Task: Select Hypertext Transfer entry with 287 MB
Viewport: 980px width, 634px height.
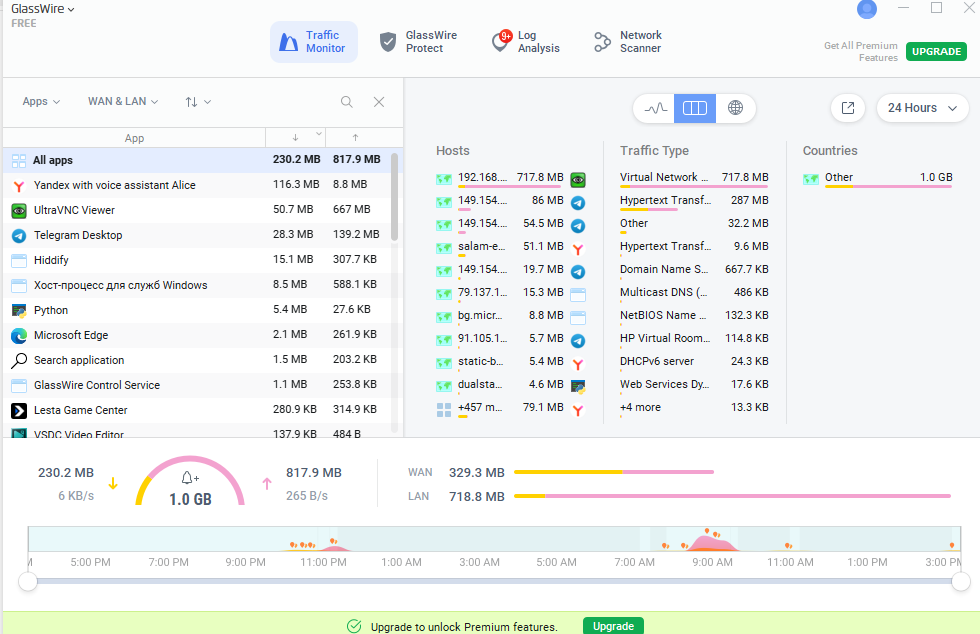Action: pyautogui.click(x=694, y=201)
